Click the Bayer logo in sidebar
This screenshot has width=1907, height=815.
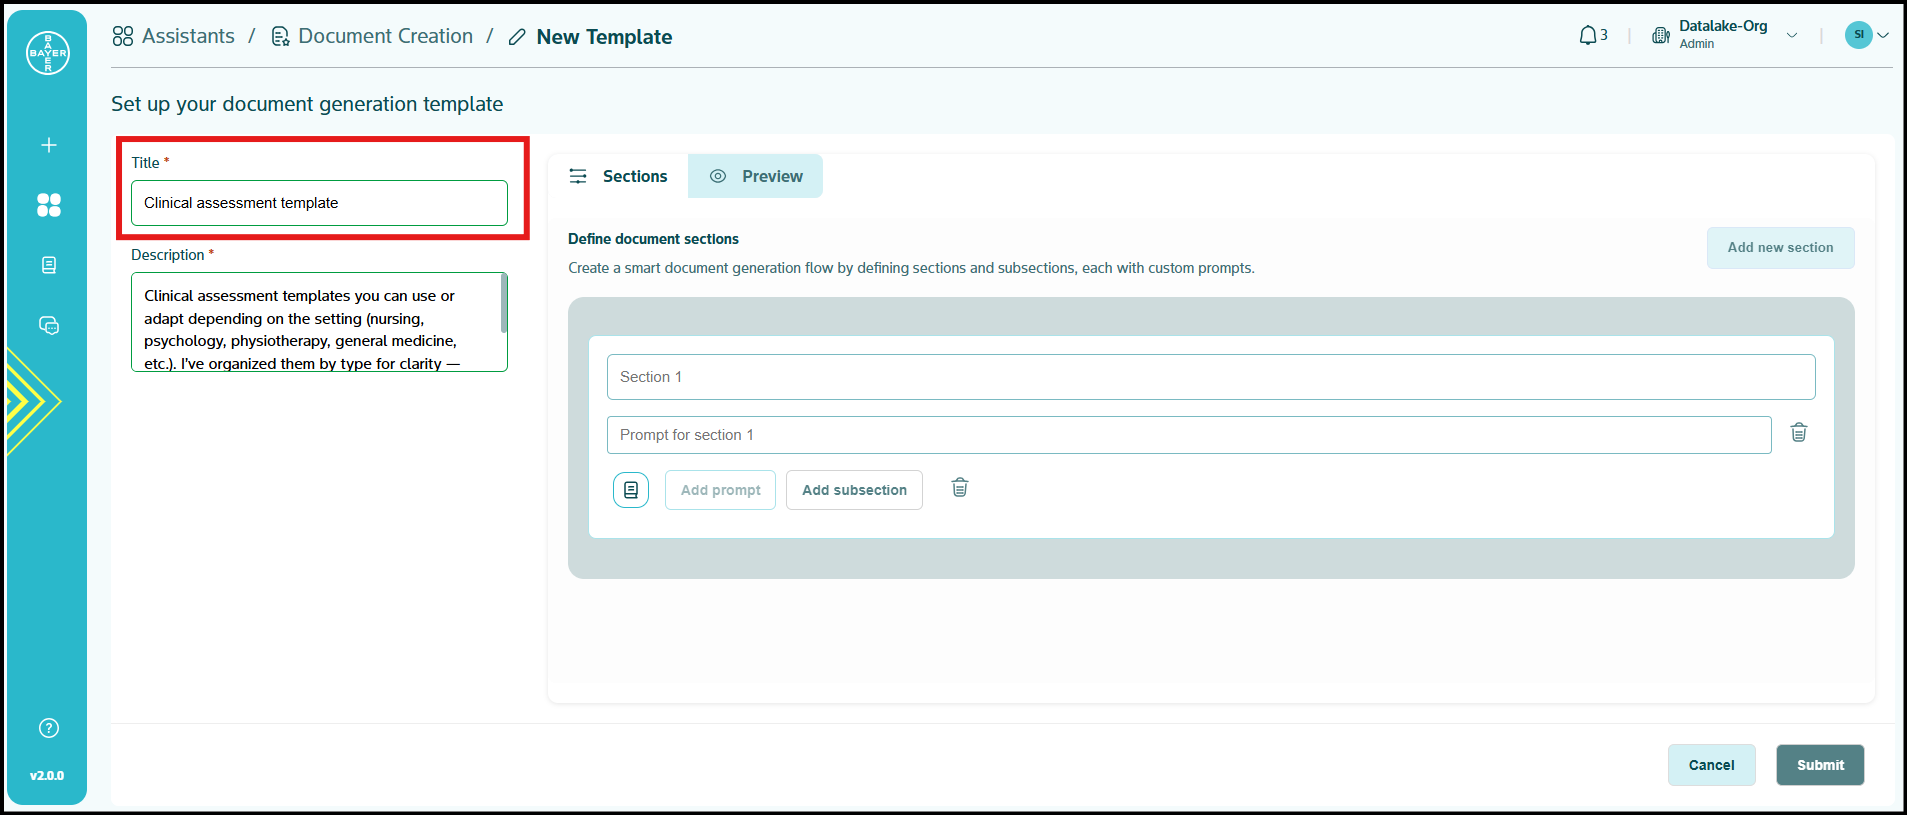point(48,53)
